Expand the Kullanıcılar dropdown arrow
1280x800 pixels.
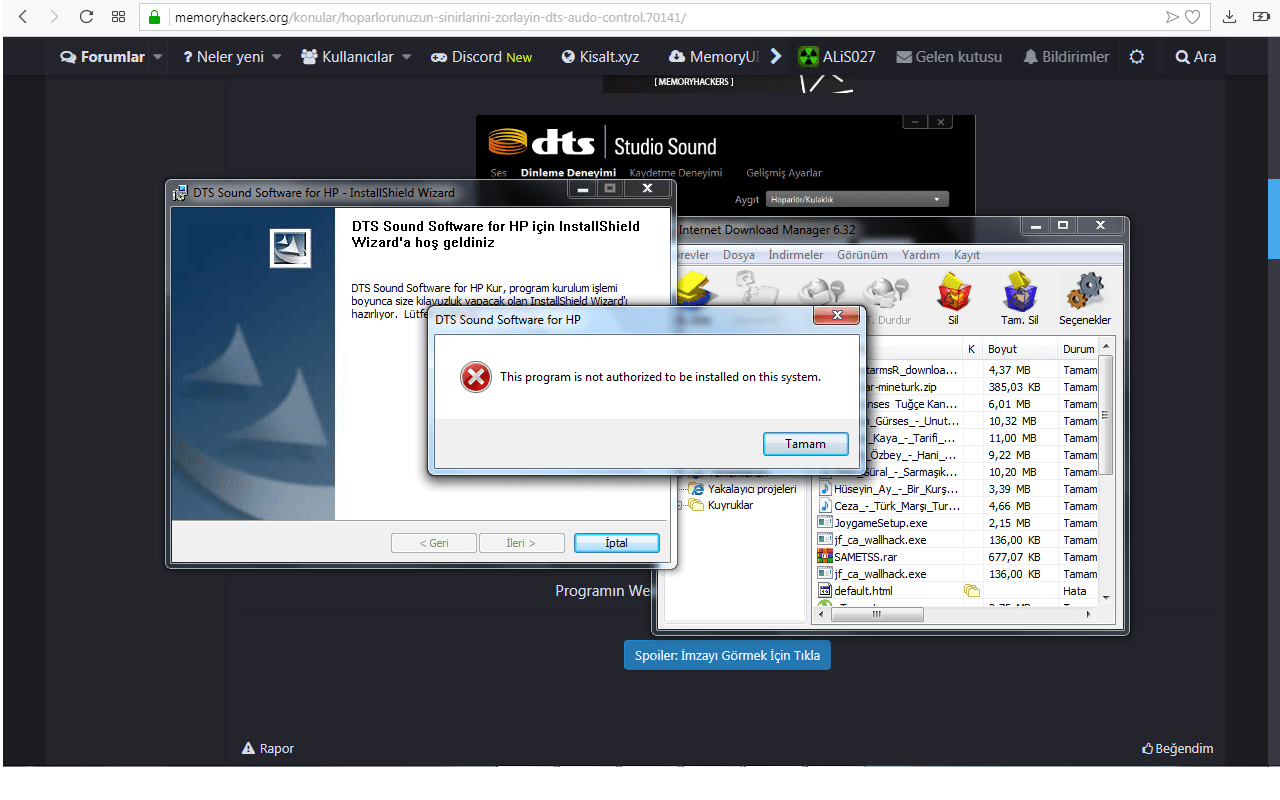tap(407, 57)
